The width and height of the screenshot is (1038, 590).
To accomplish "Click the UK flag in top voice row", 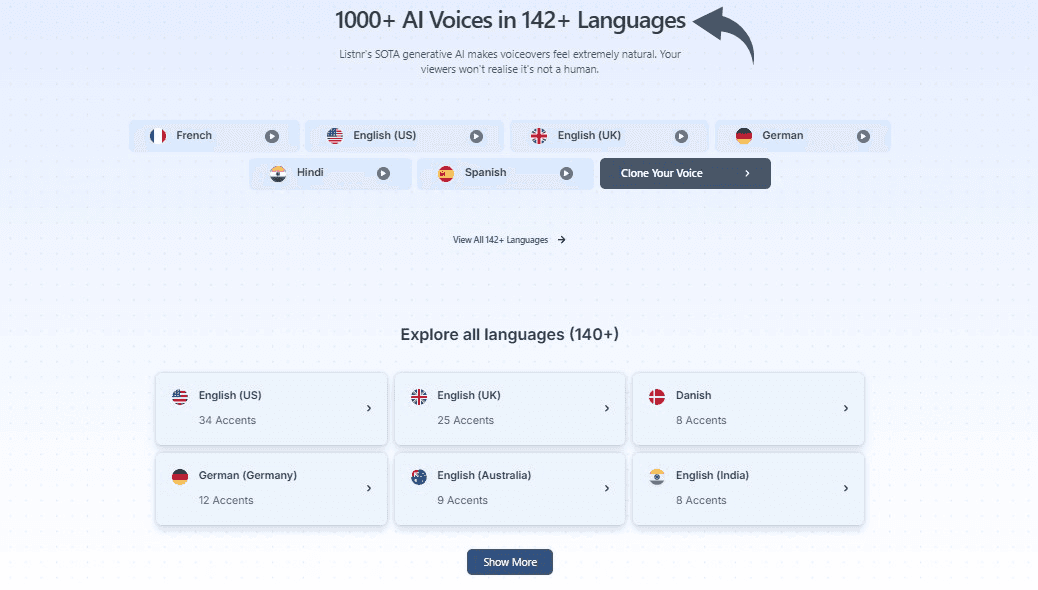I will [x=539, y=136].
